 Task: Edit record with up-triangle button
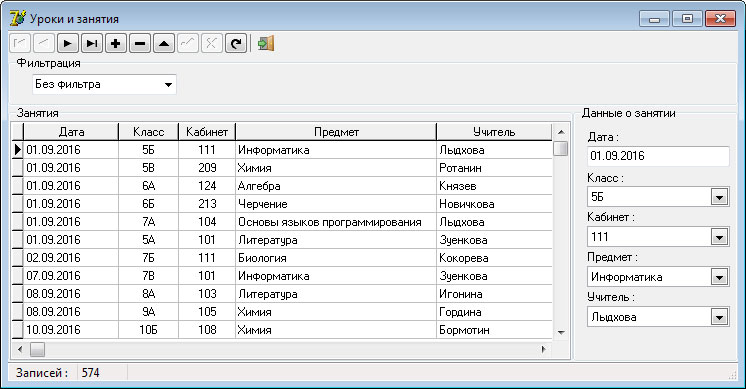(164, 43)
